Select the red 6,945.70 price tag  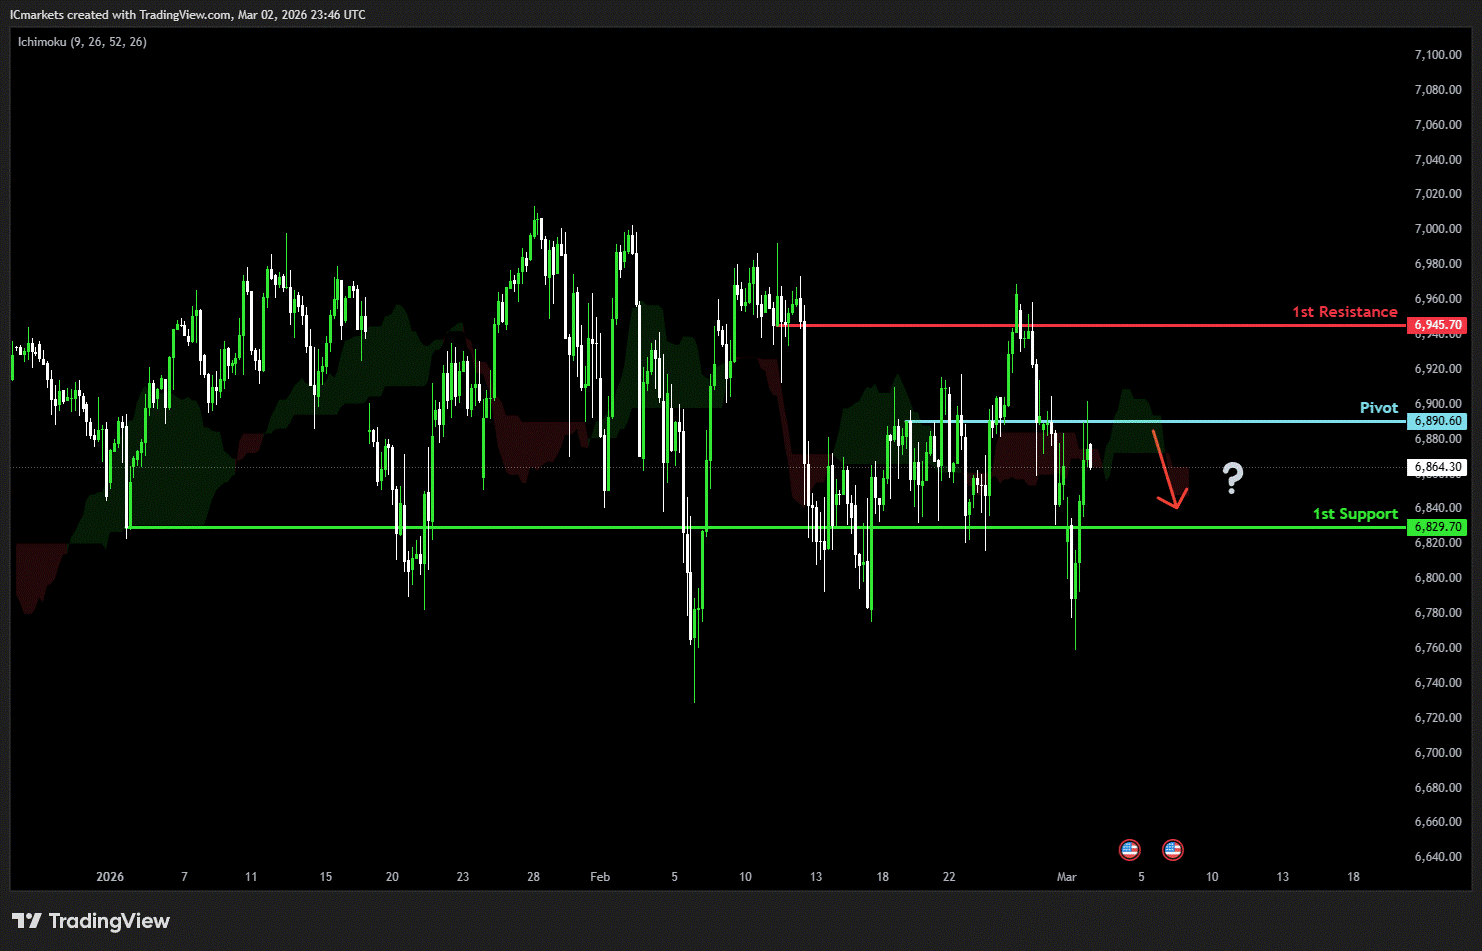[1437, 325]
